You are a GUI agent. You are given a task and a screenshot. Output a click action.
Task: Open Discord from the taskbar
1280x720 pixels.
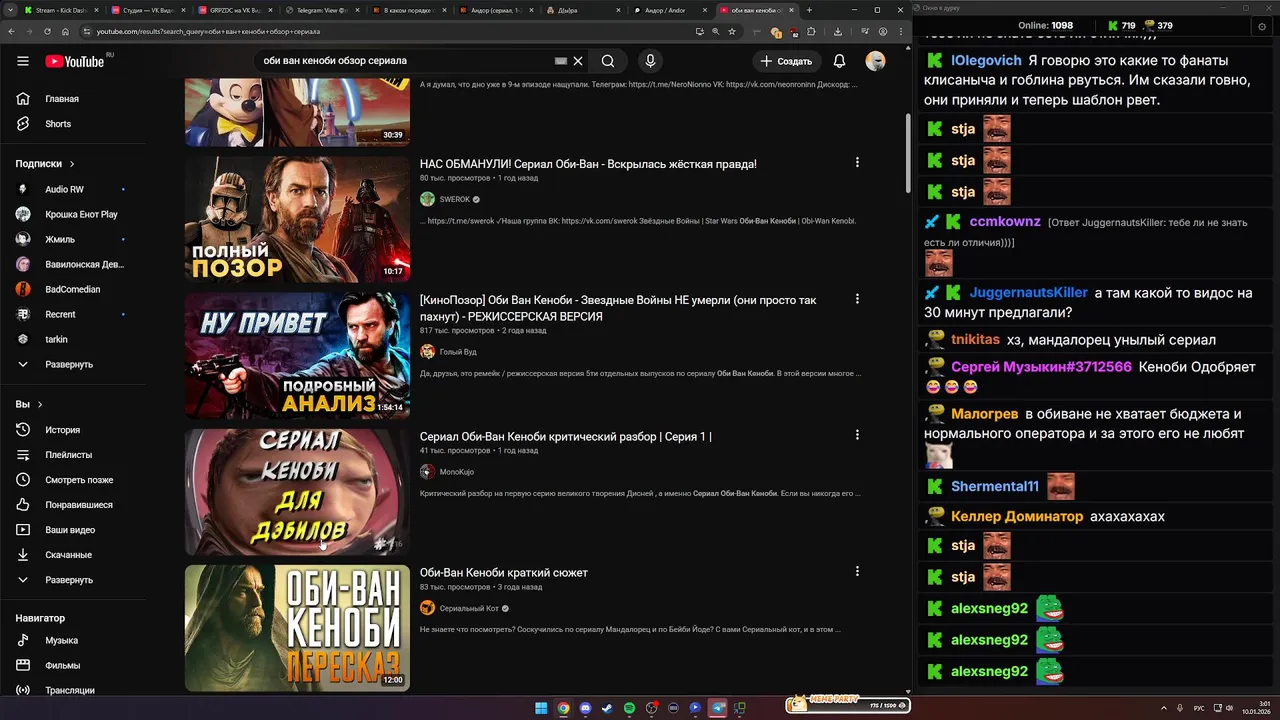pyautogui.click(x=585, y=708)
